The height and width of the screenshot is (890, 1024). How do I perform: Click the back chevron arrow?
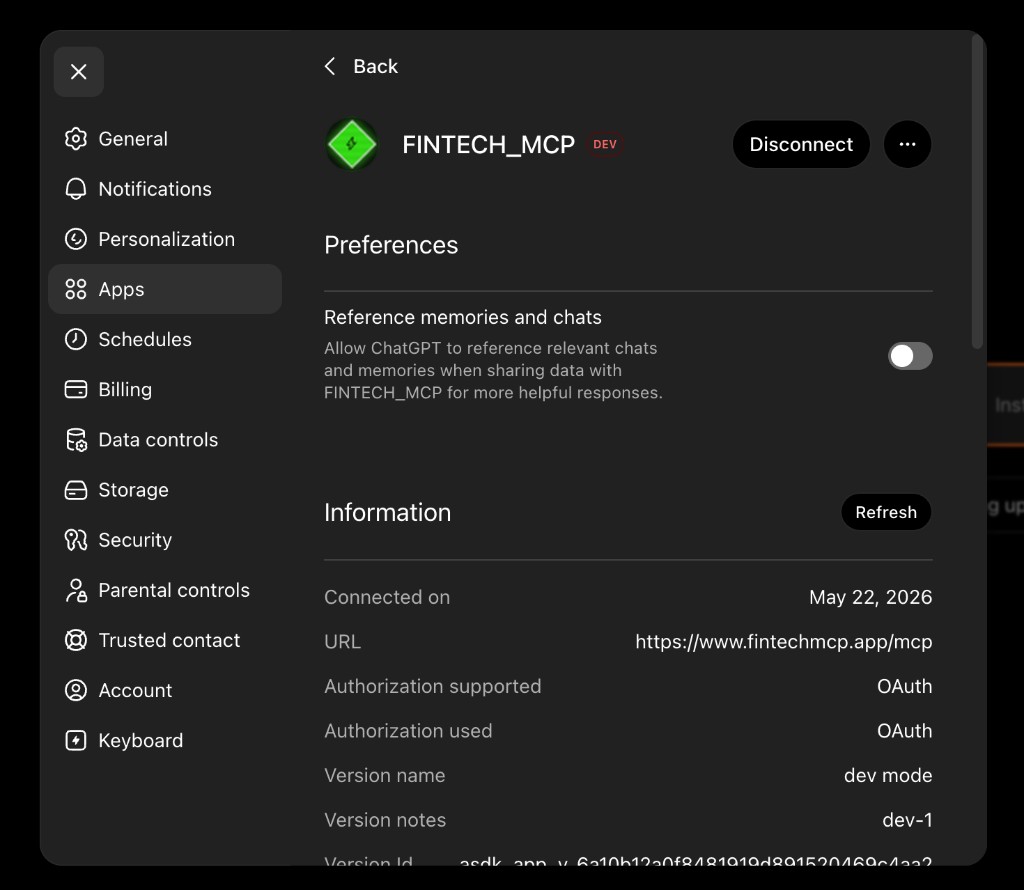[x=330, y=66]
